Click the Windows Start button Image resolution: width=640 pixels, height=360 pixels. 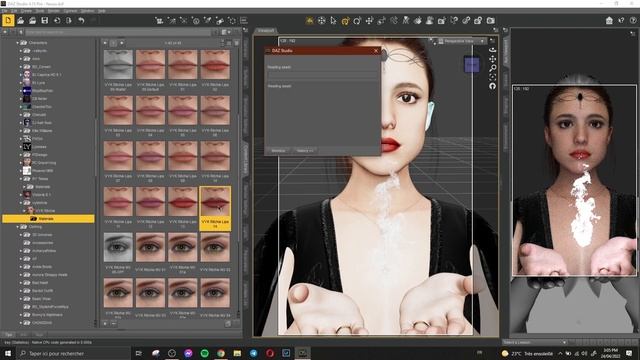click(x=8, y=353)
